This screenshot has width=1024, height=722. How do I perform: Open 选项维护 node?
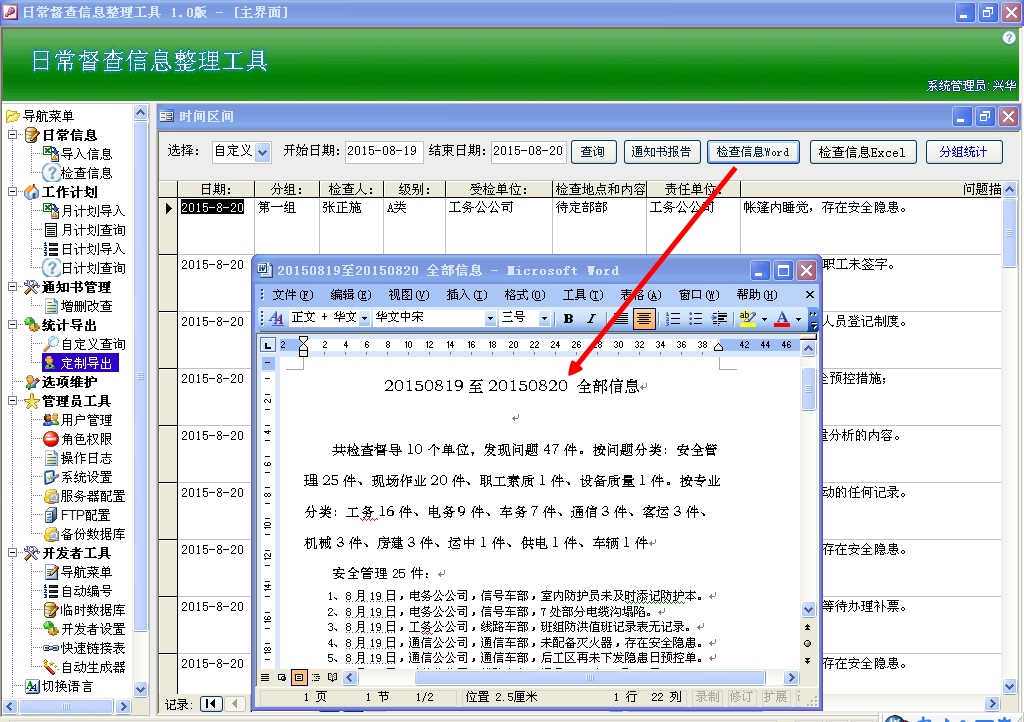pyautogui.click(x=61, y=382)
